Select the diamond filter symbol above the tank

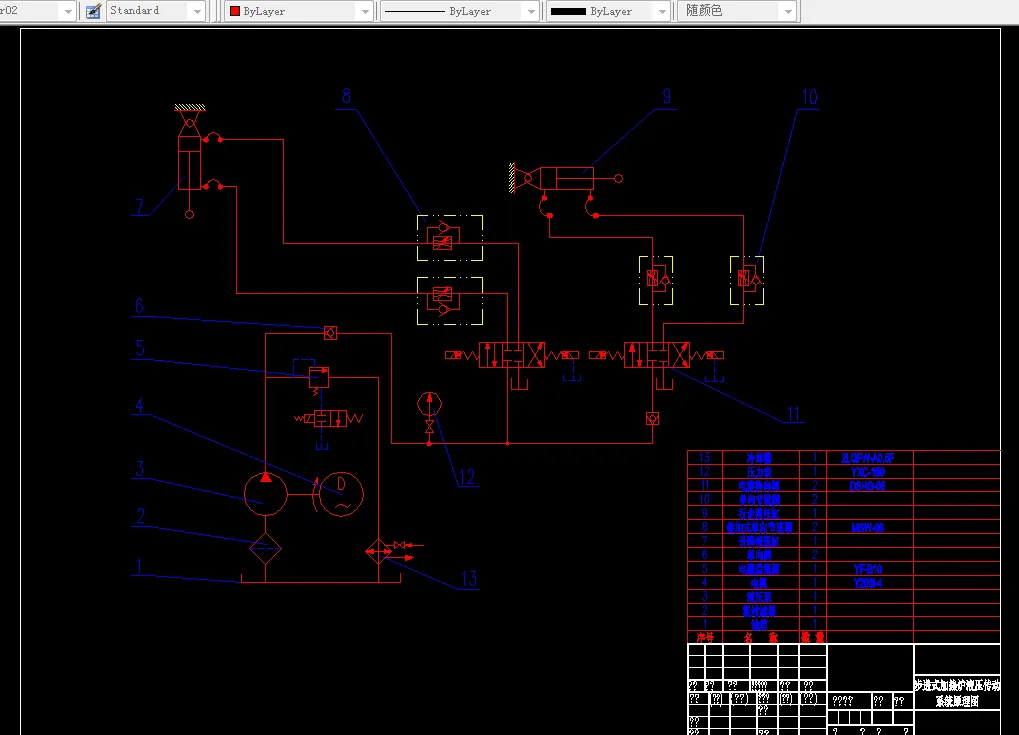click(x=265, y=548)
